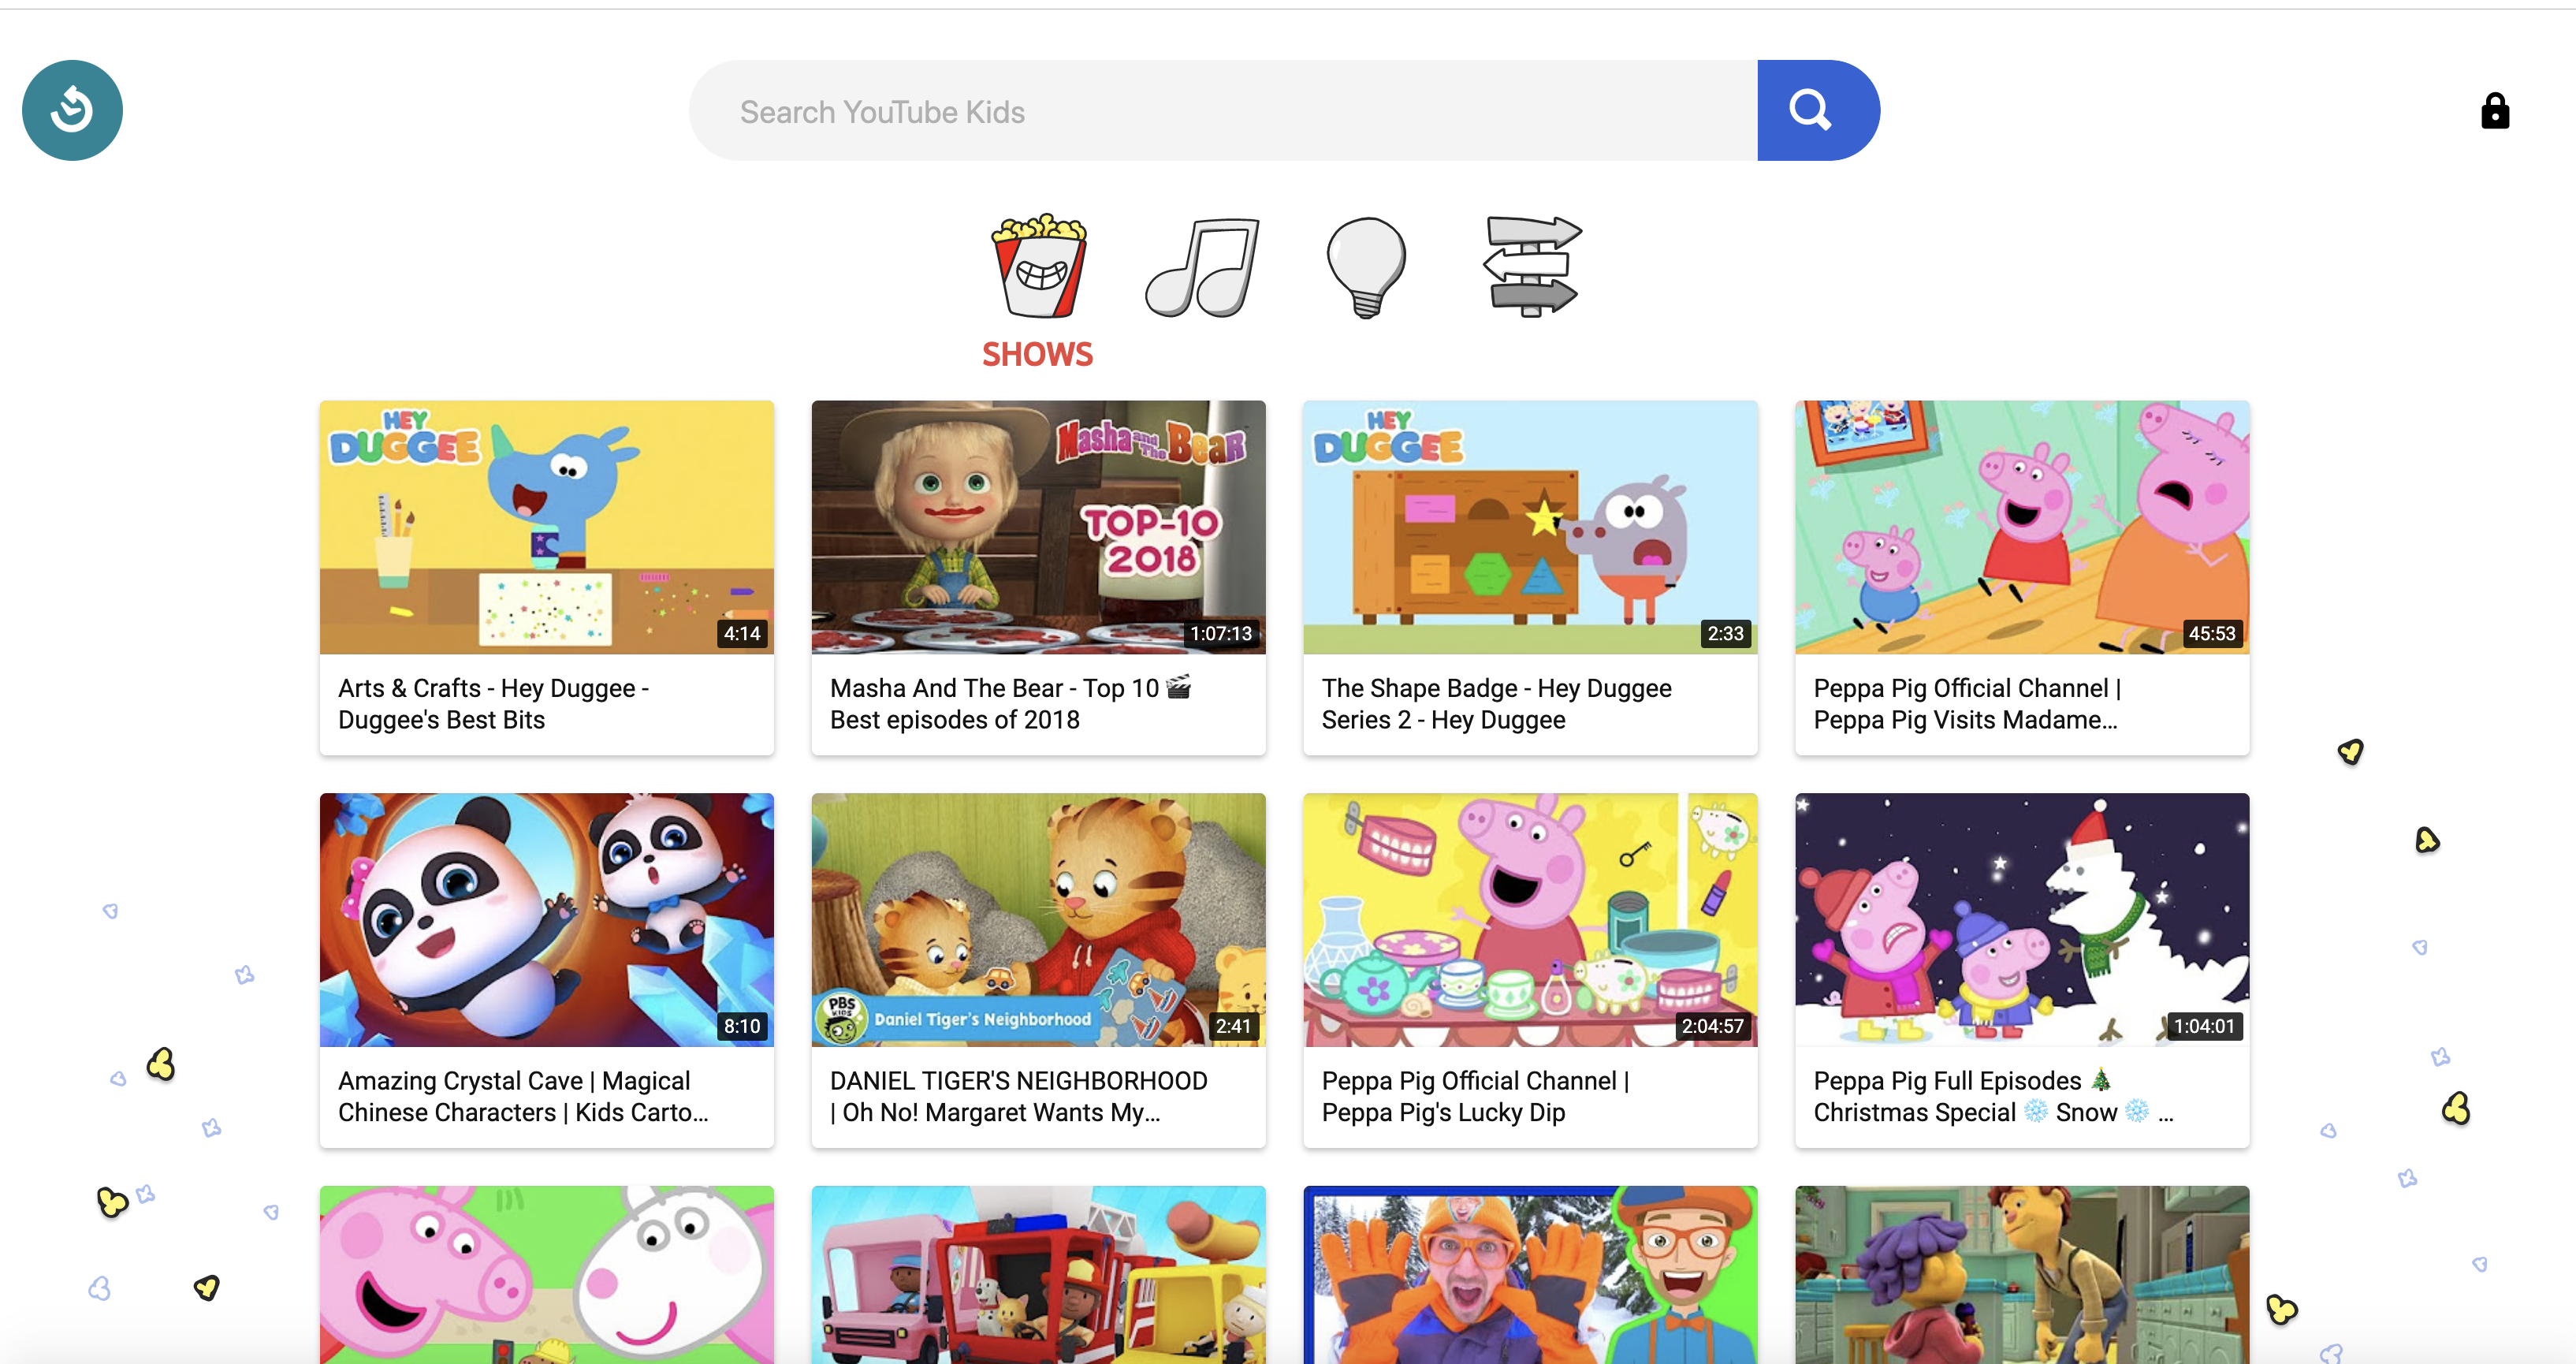Open Arts & Crafts Hey Duggee thumbnail
The height and width of the screenshot is (1364, 2576).
coord(547,527)
